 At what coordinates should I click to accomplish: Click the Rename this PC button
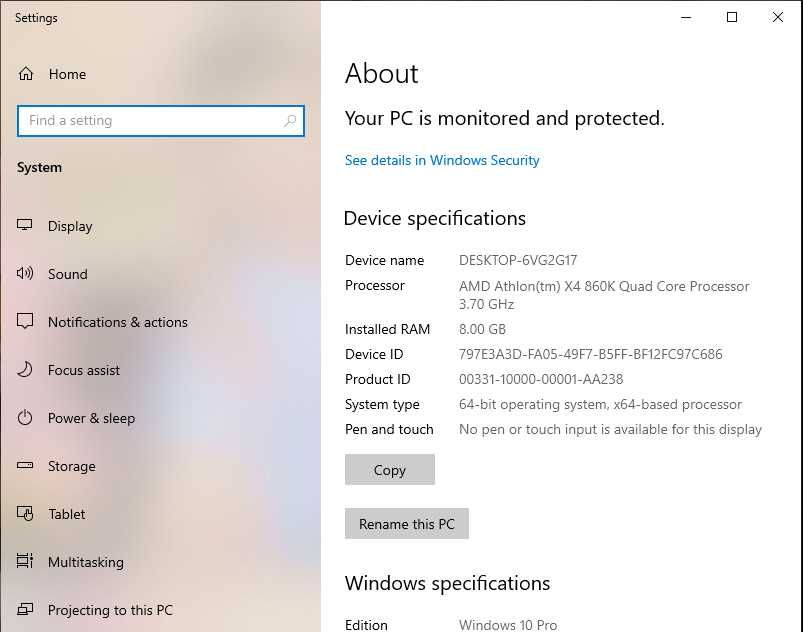(x=407, y=524)
